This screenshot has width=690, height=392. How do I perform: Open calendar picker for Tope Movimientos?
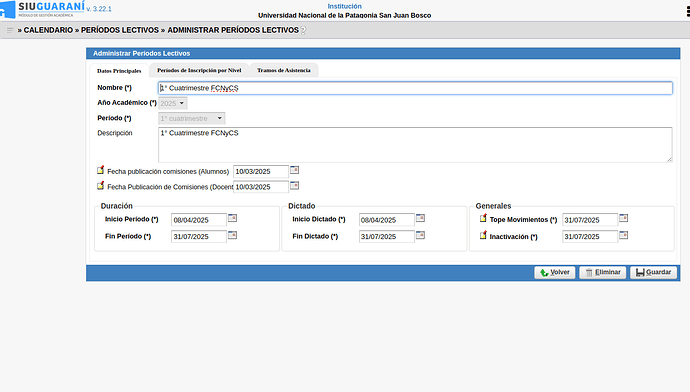tap(624, 218)
